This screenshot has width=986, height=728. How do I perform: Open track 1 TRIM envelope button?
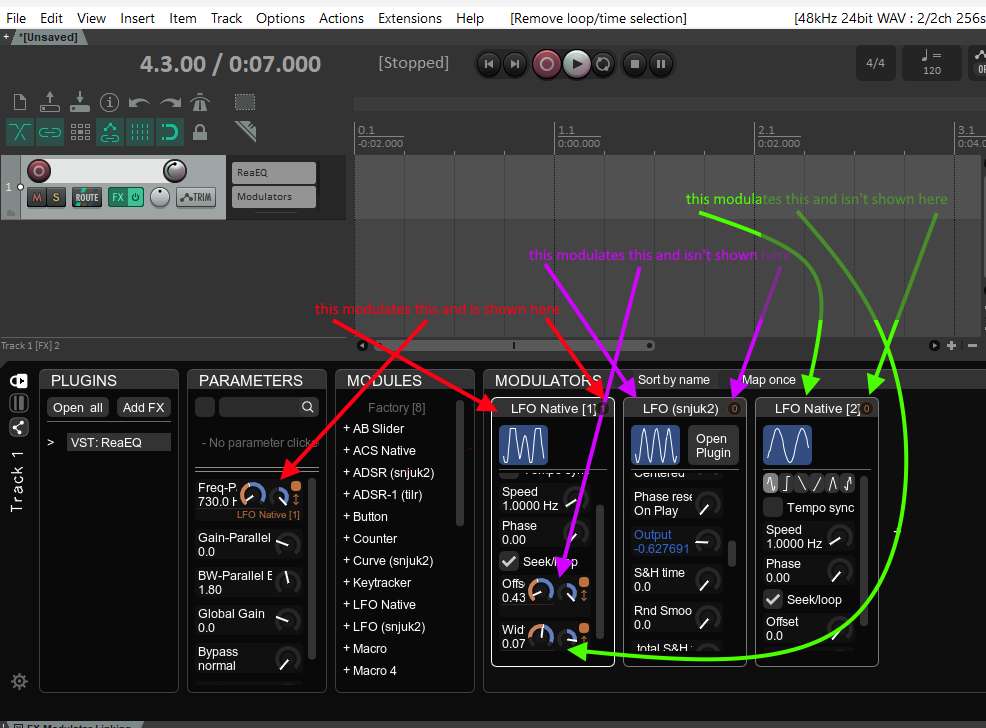[x=196, y=197]
